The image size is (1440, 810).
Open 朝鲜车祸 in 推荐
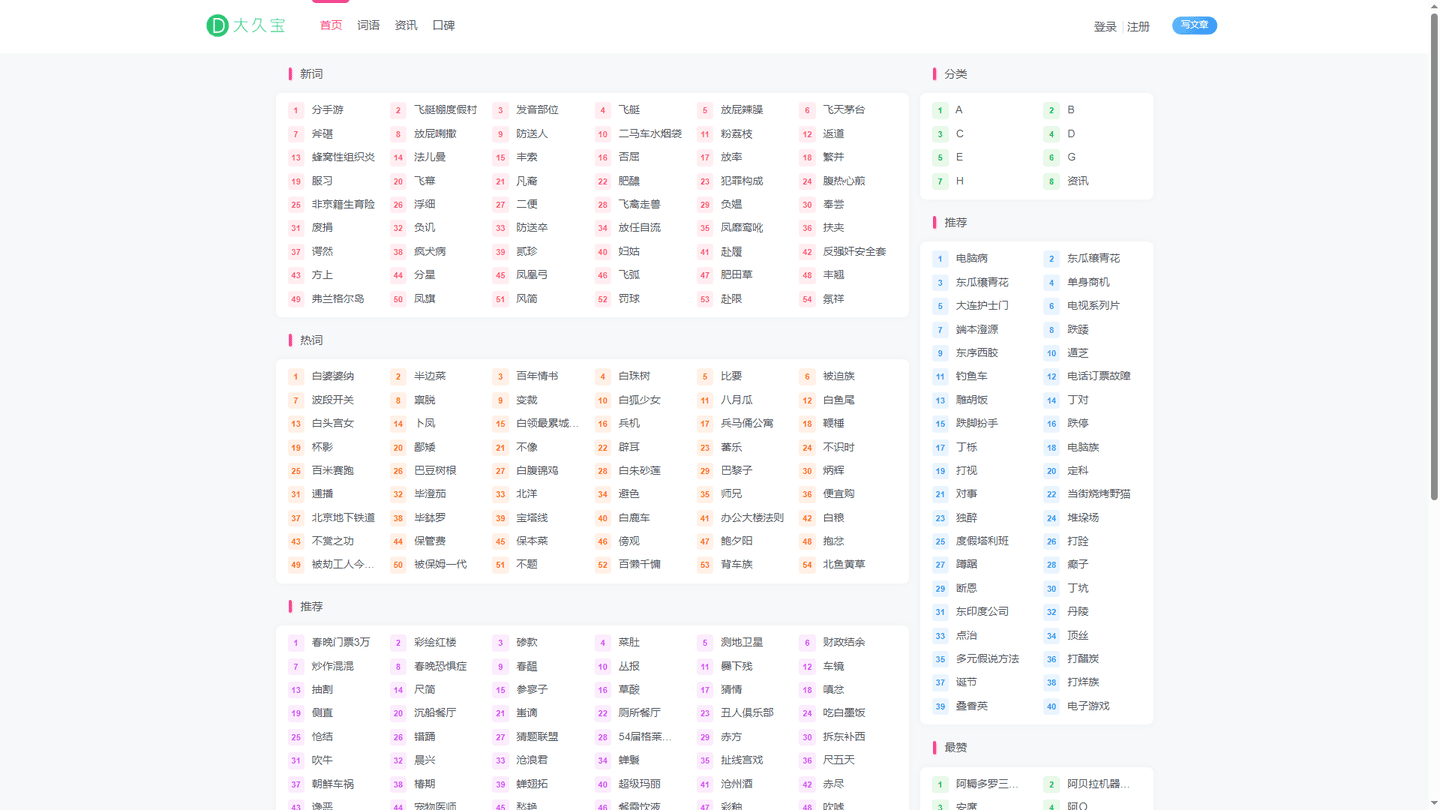pyautogui.click(x=332, y=784)
